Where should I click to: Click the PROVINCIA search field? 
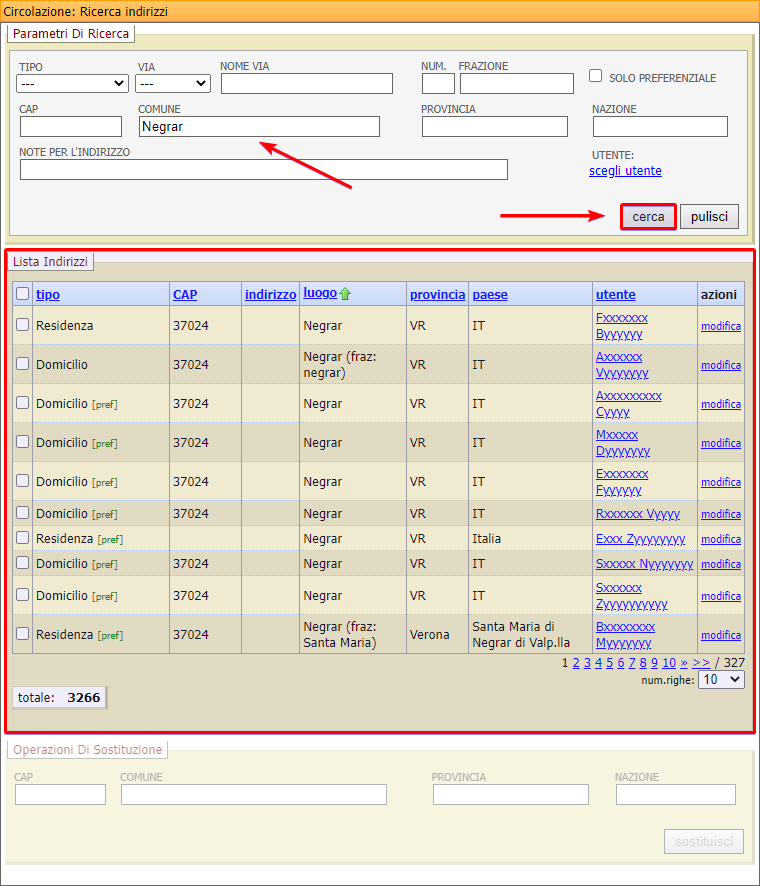(494, 126)
